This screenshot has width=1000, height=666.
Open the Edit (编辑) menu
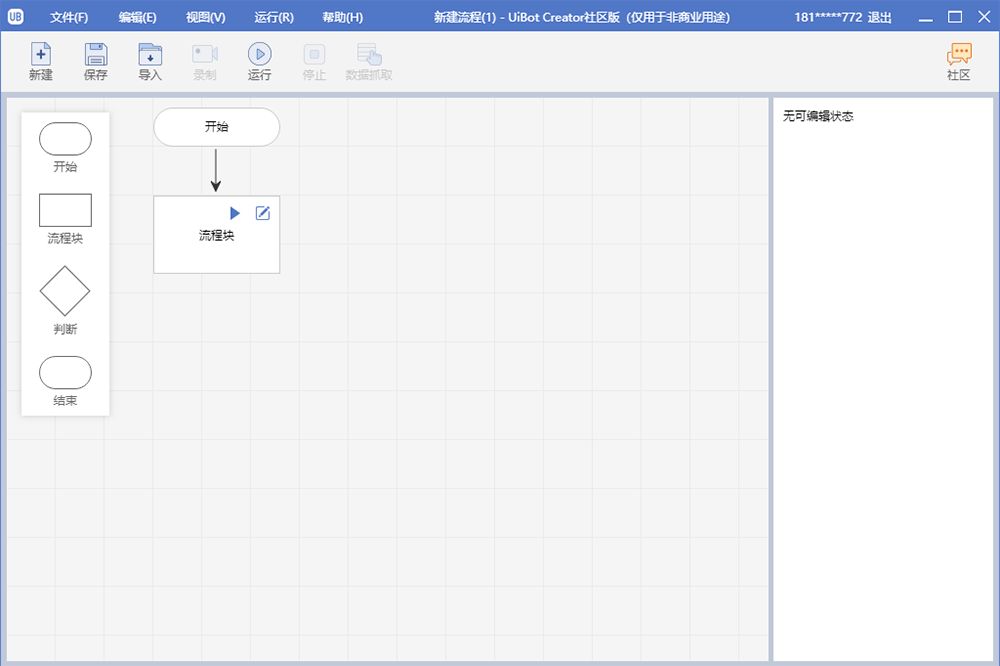pos(137,17)
